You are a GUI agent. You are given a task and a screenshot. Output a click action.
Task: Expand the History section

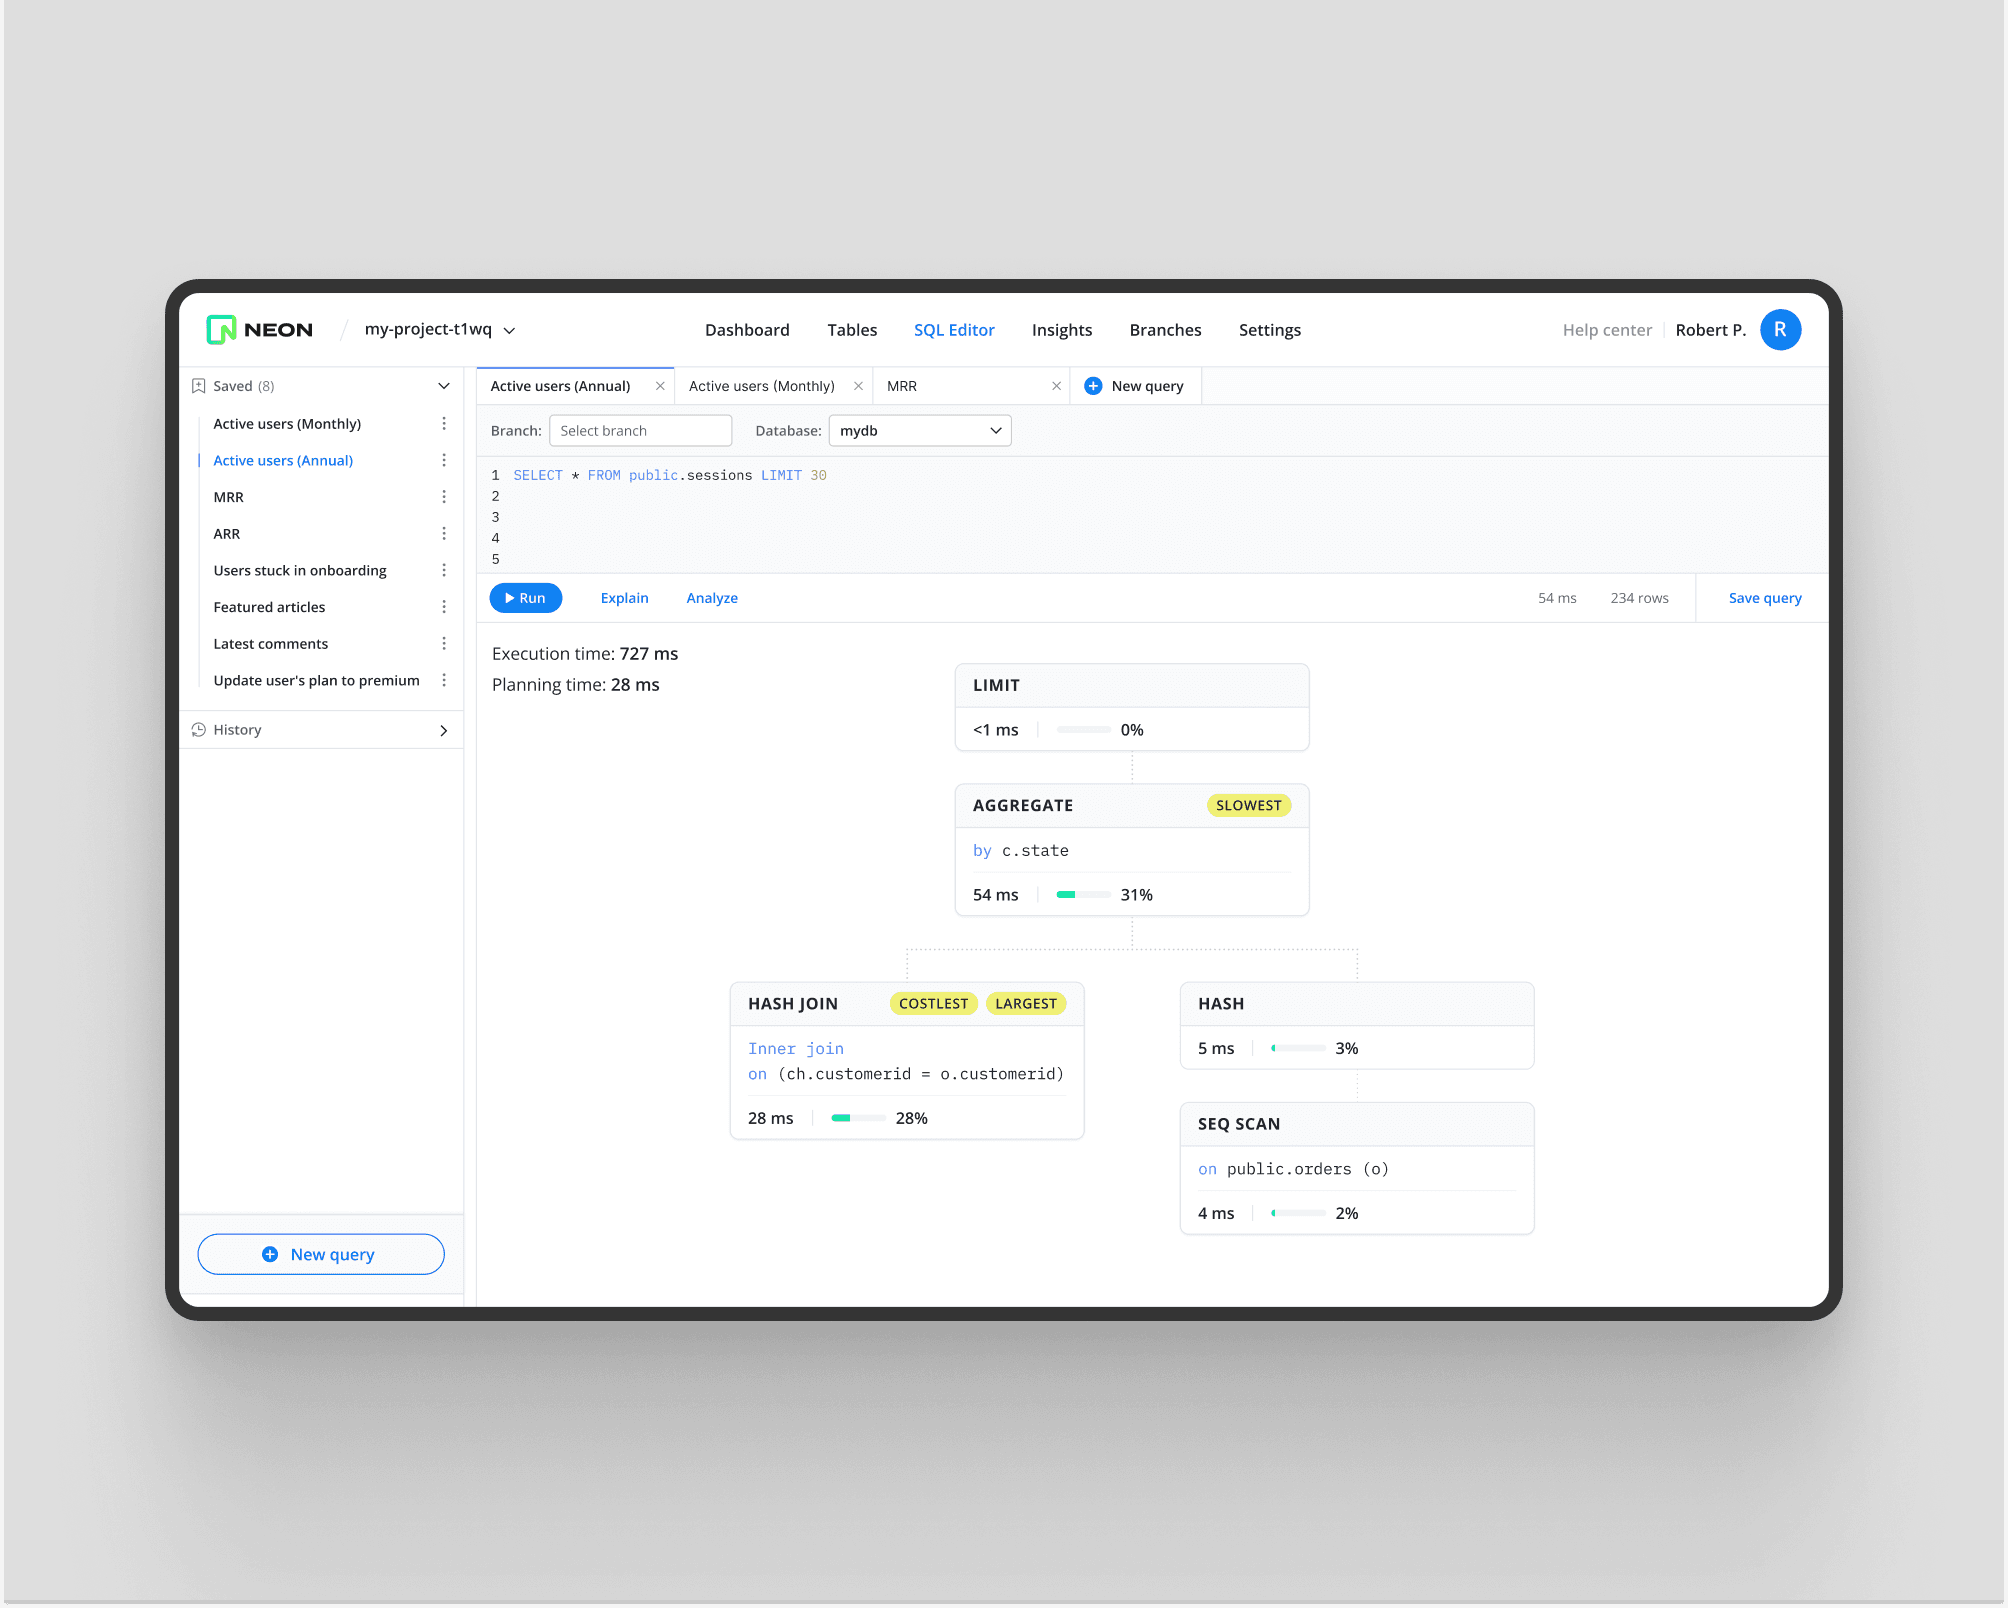[444, 731]
